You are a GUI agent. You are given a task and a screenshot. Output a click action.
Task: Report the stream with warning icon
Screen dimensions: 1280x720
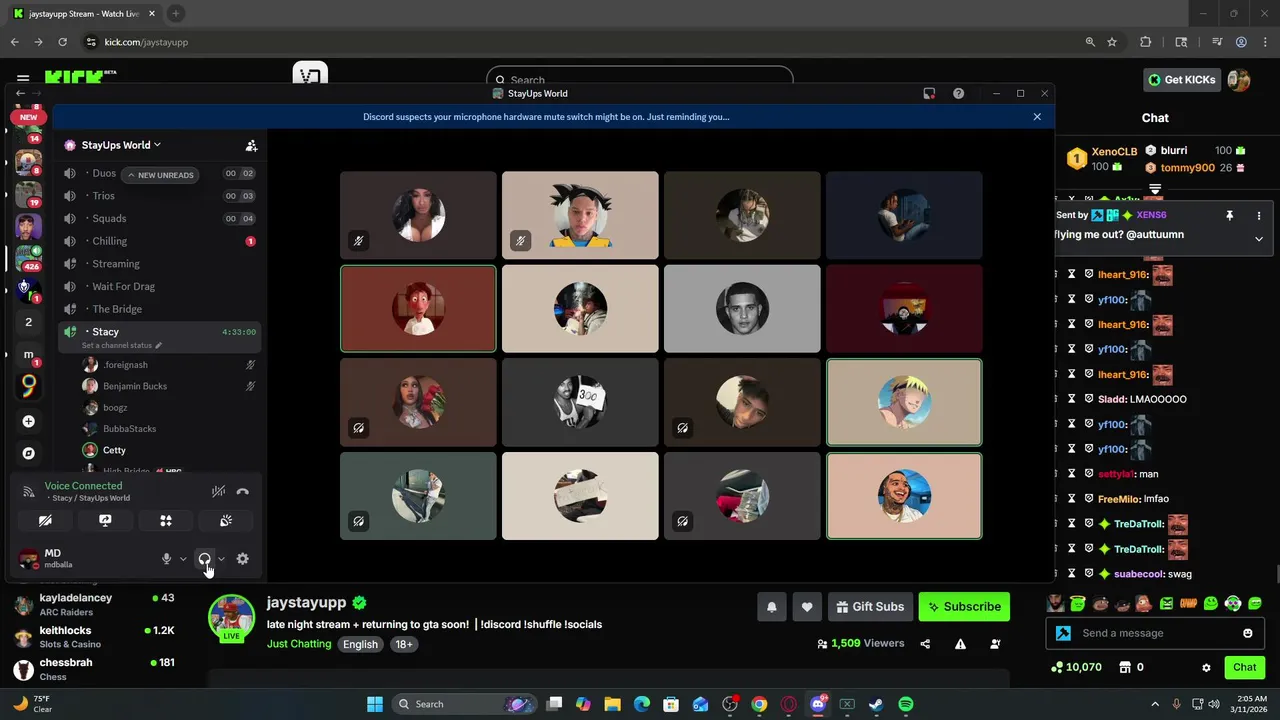[x=960, y=644]
